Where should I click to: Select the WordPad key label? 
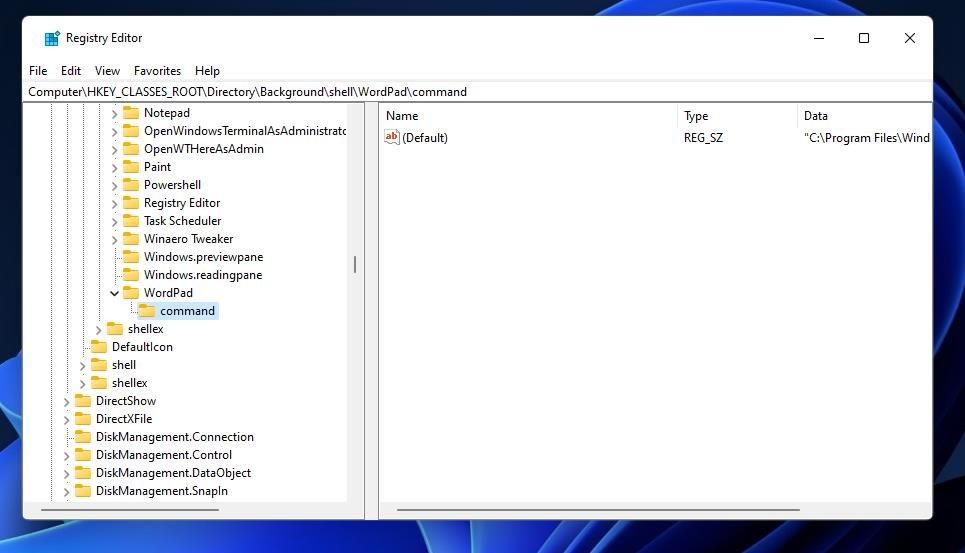[x=168, y=293]
